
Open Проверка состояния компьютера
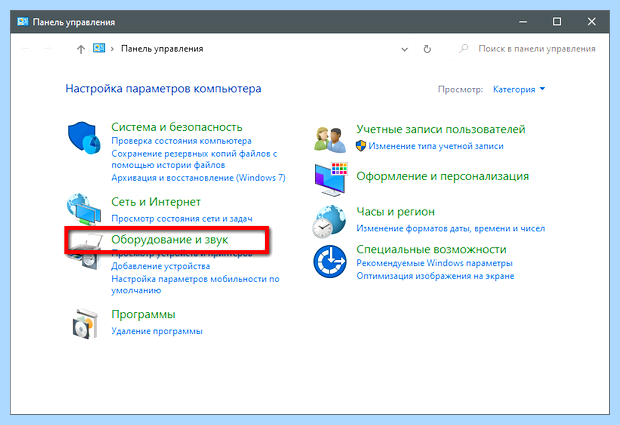[181, 141]
